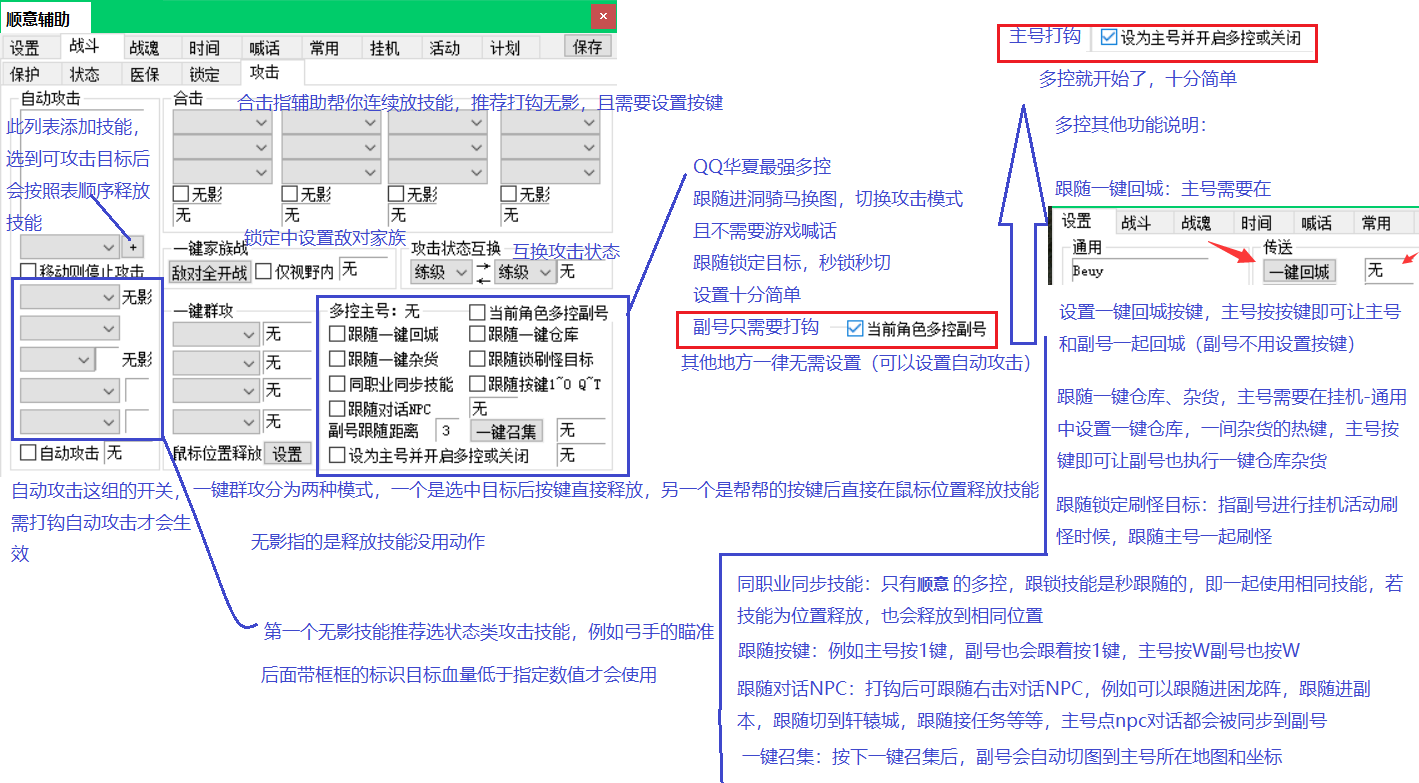Open skill dropdown beside the + button
Viewport: 1419px width, 783px height.
click(x=70, y=246)
